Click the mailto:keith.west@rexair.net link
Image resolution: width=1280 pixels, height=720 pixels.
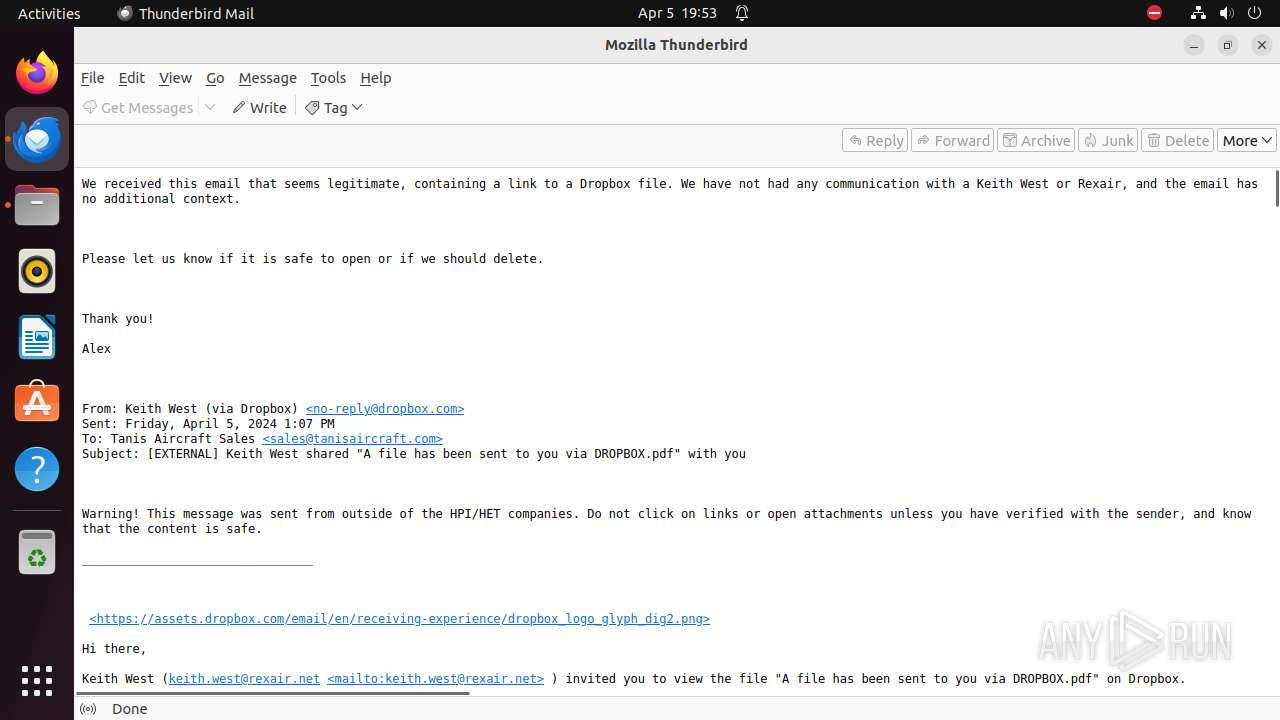[436, 679]
